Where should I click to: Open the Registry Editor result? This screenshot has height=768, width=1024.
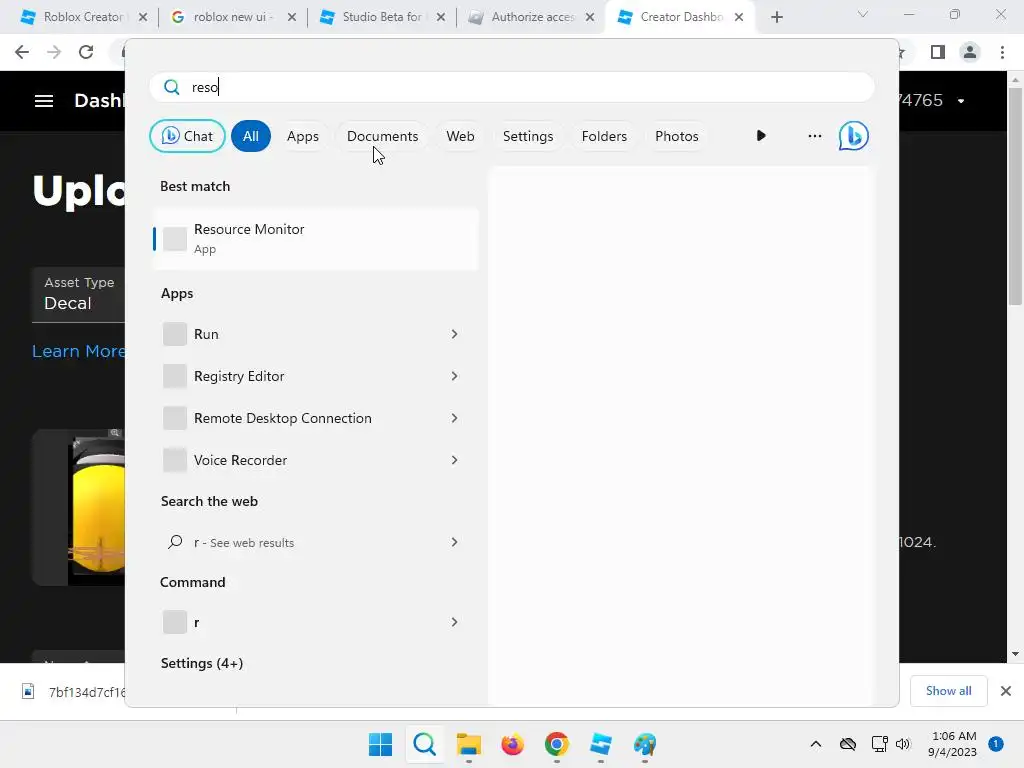[316, 376]
